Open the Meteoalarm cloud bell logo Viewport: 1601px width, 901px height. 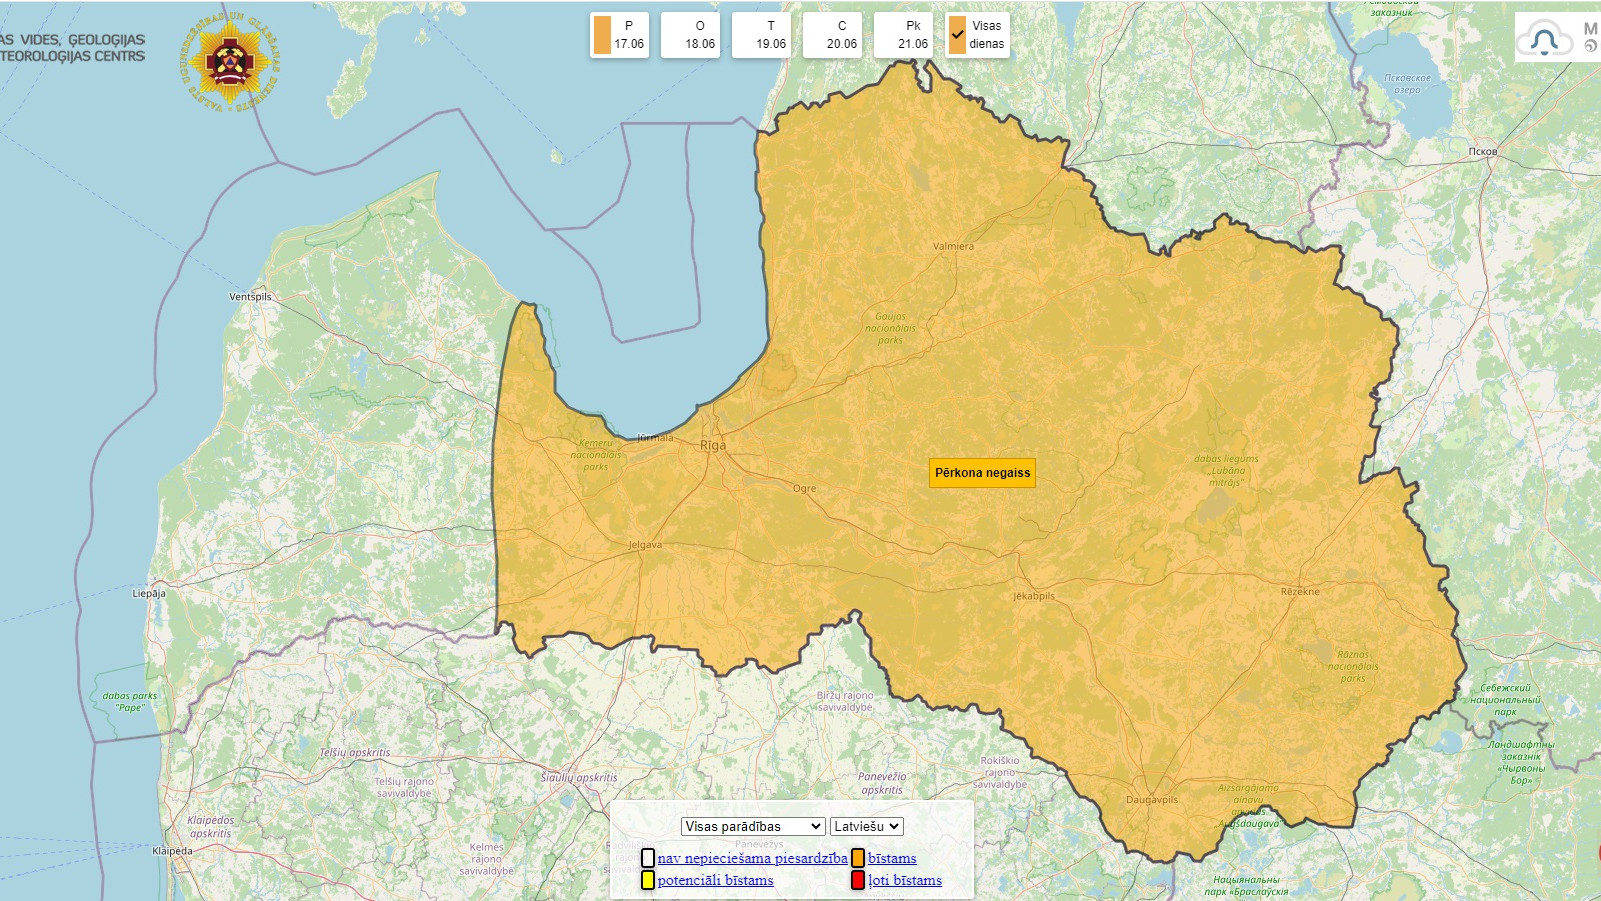(x=1545, y=39)
